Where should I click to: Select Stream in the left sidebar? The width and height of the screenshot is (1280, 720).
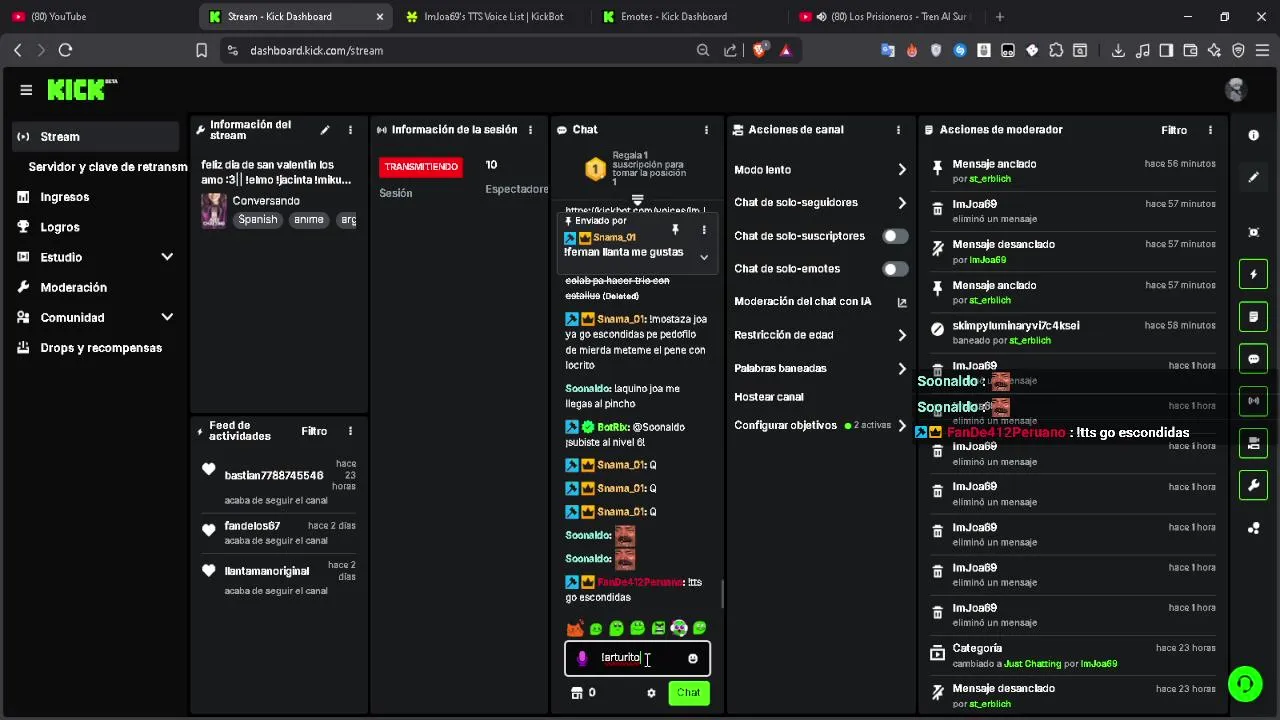pyautogui.click(x=95, y=137)
